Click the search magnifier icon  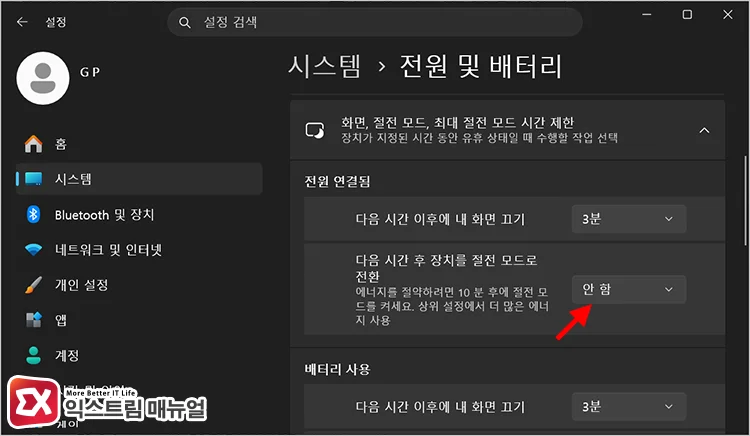pyautogui.click(x=185, y=22)
